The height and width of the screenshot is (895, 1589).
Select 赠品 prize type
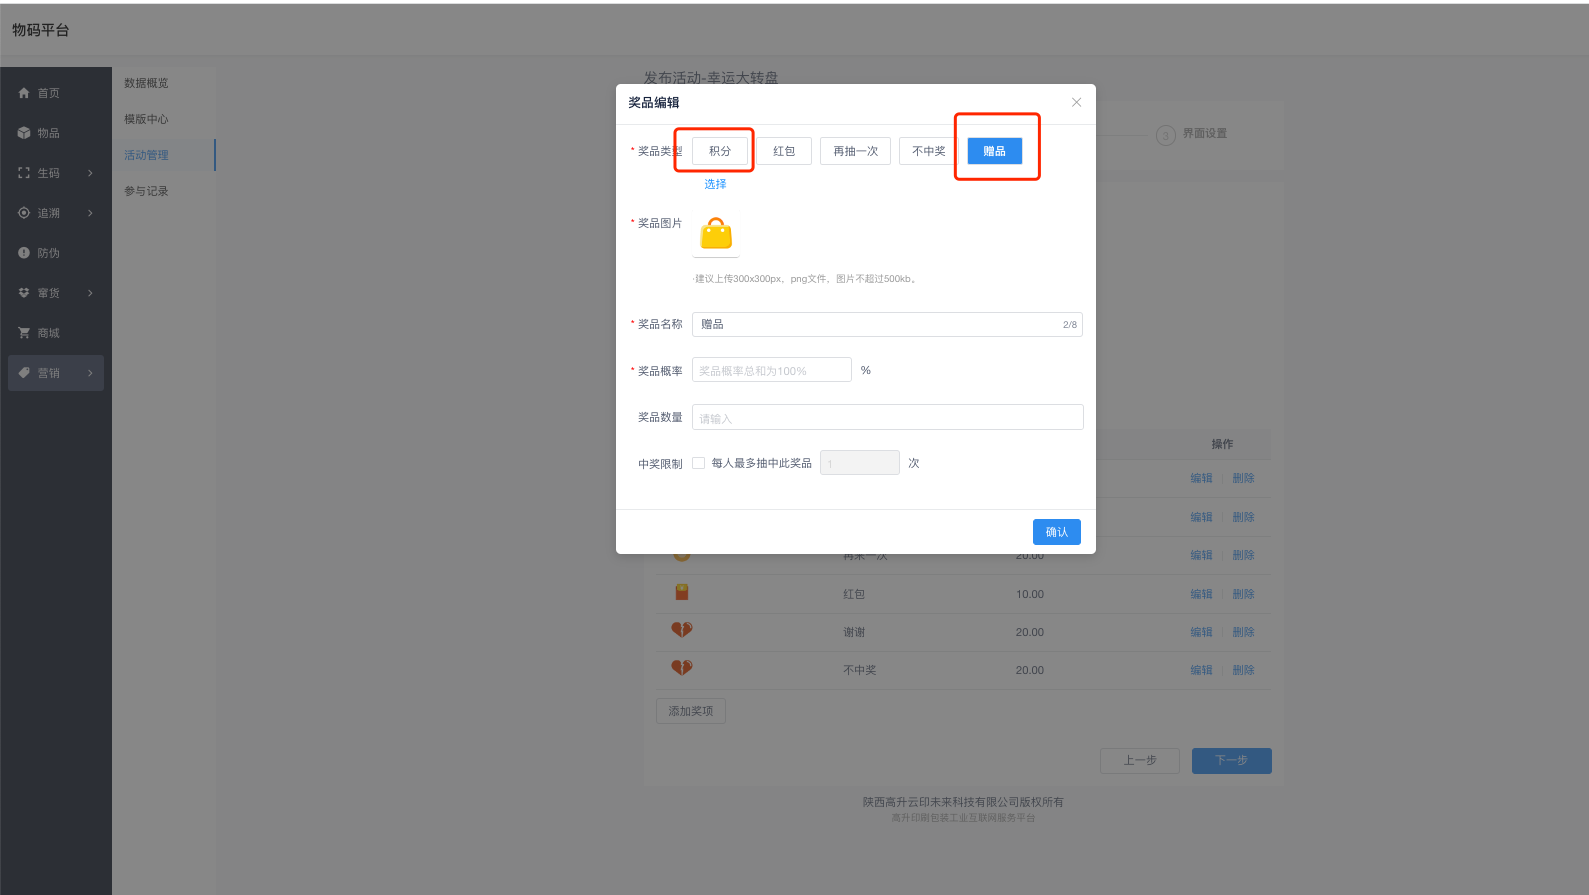995,151
